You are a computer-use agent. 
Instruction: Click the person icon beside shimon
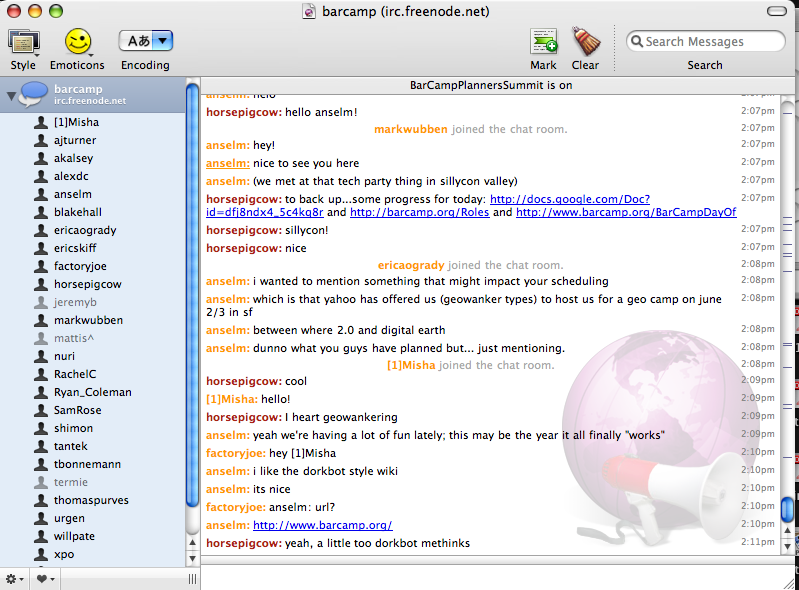click(41, 428)
